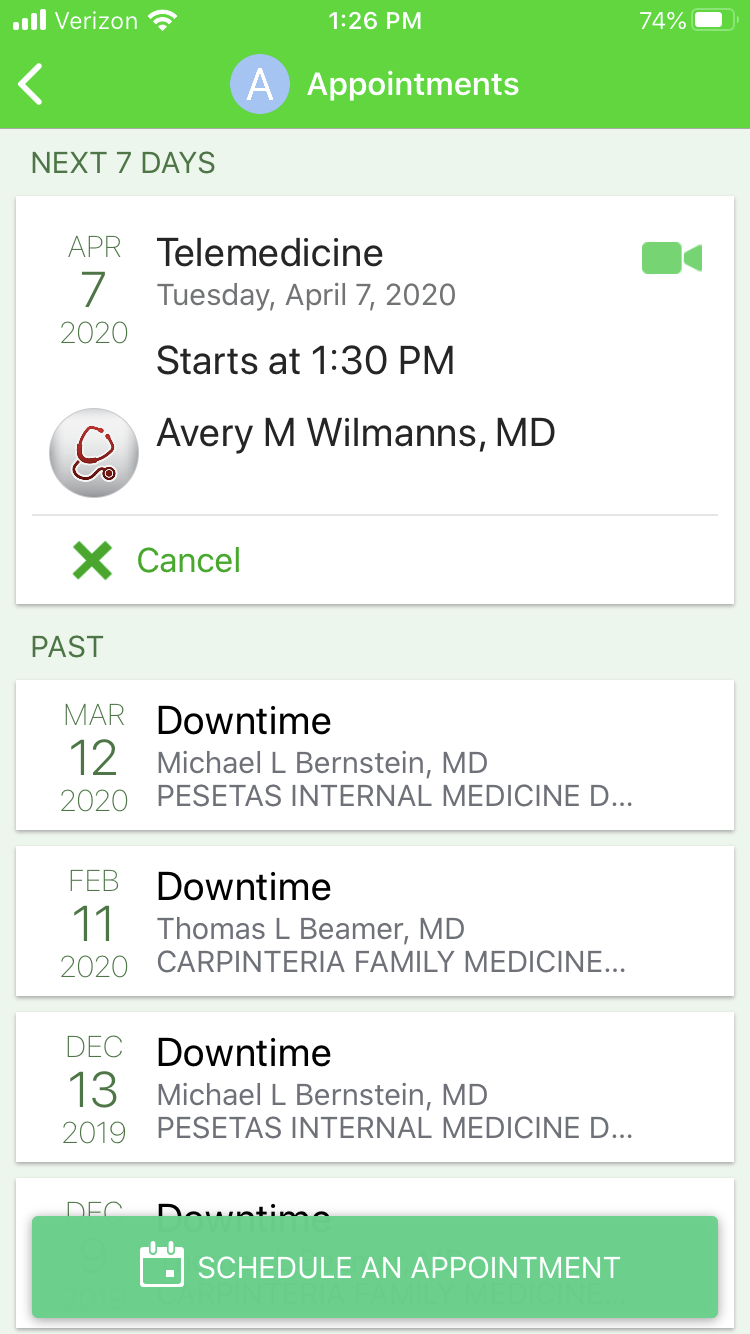Open the profile avatar labeled A
The height and width of the screenshot is (1334, 750).
260,84
